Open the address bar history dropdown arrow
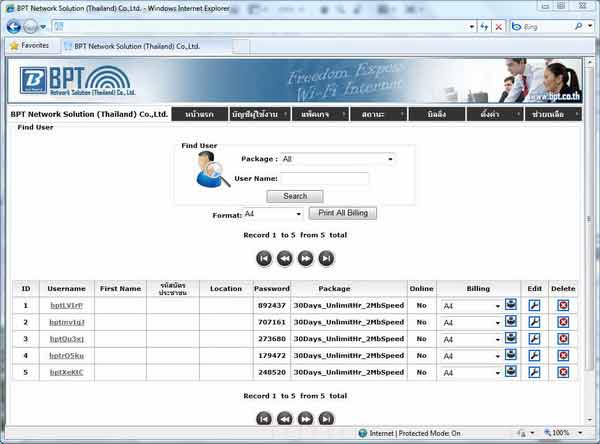 471,27
